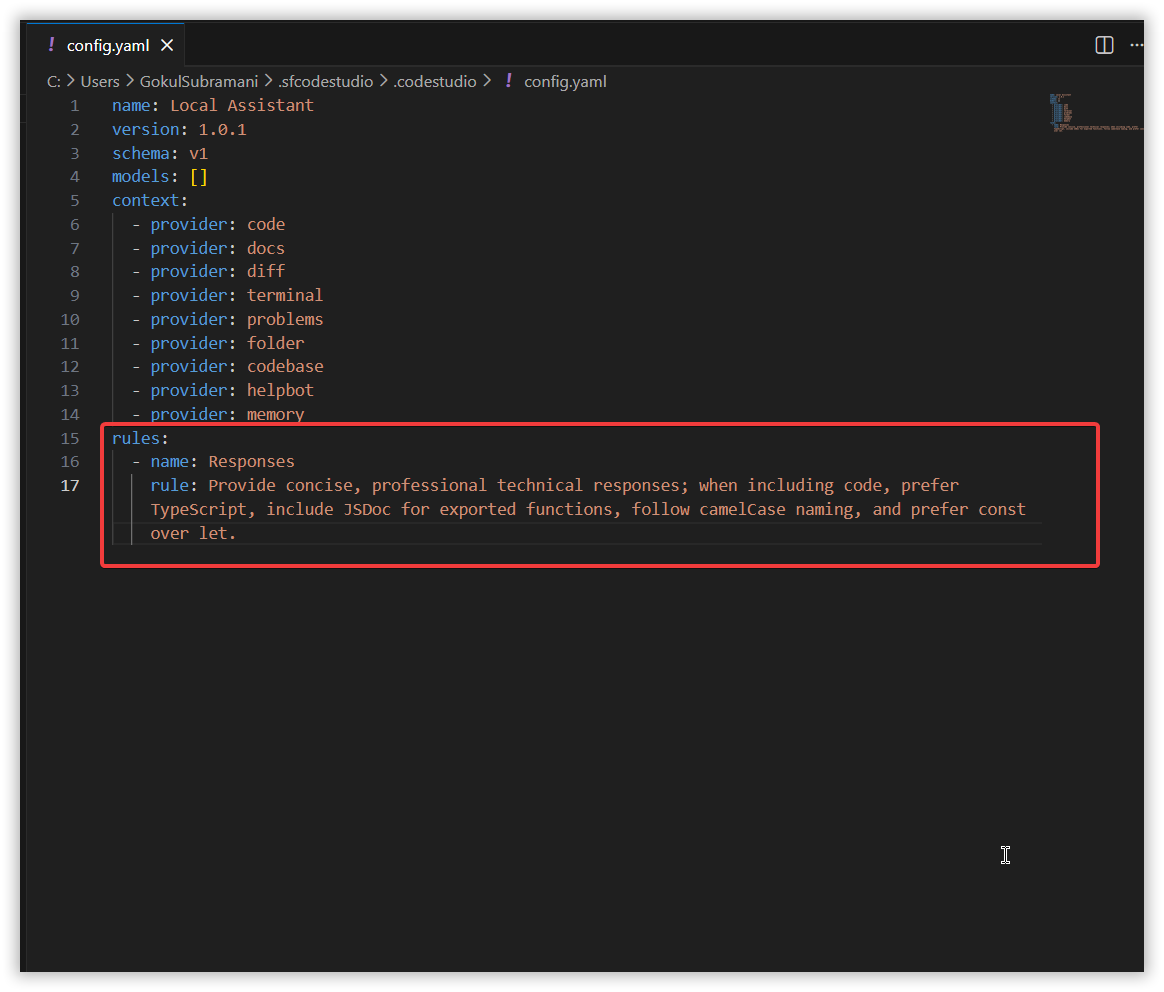Click the "rules" key on line 15
The width and height of the screenshot is (1164, 992).
(136, 438)
